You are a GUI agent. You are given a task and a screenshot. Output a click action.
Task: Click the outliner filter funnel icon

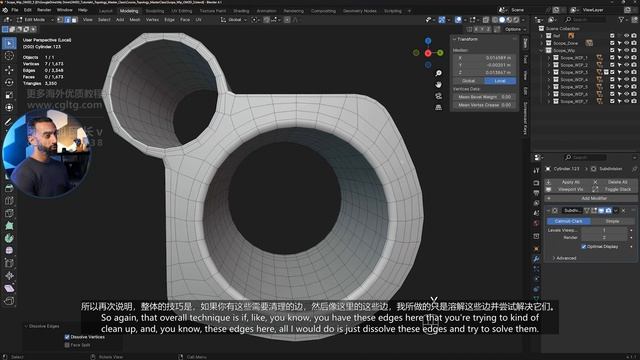[621, 20]
